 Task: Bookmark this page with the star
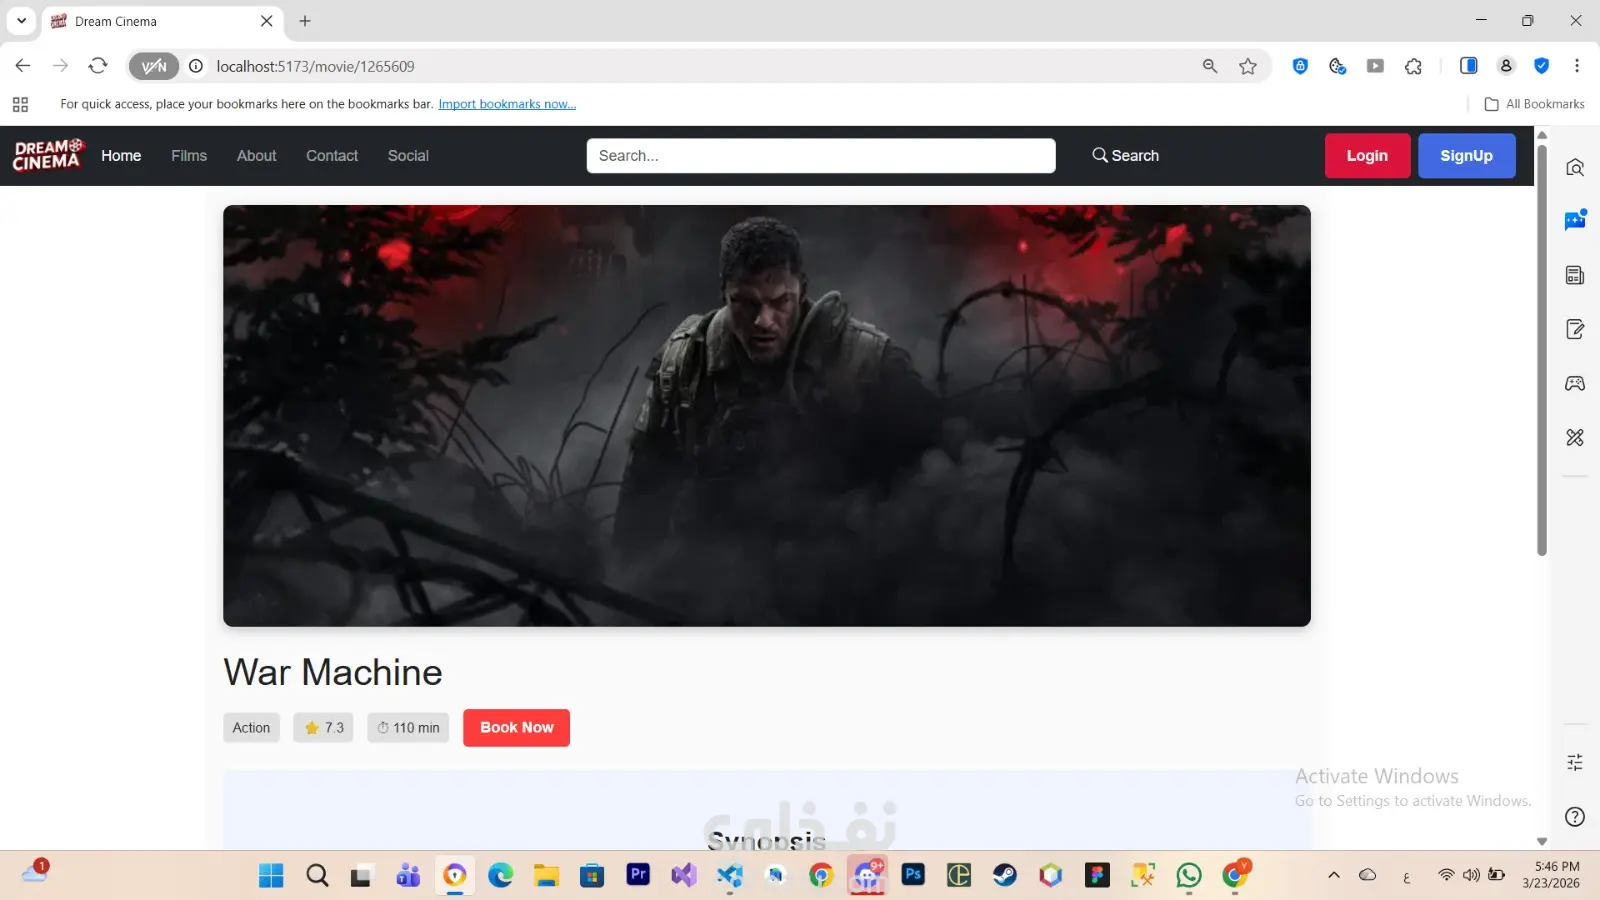1248,66
